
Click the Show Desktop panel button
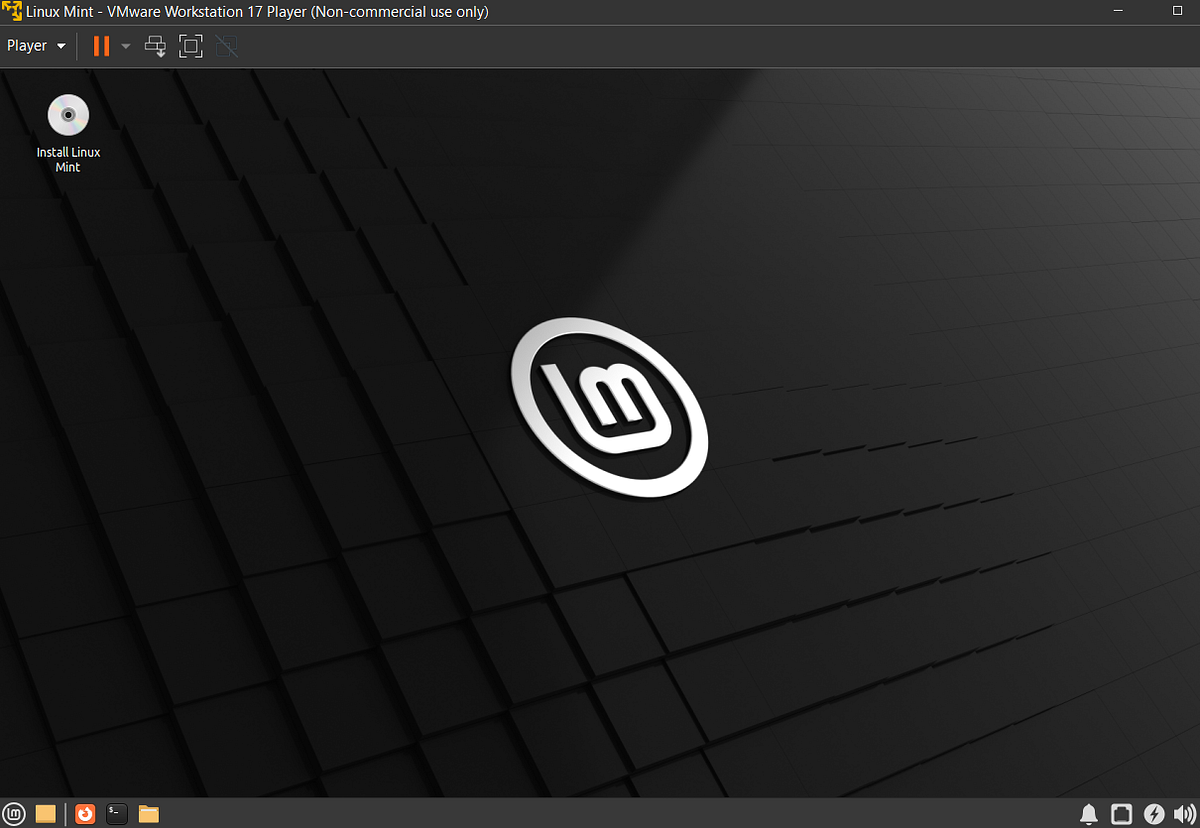coord(45,813)
